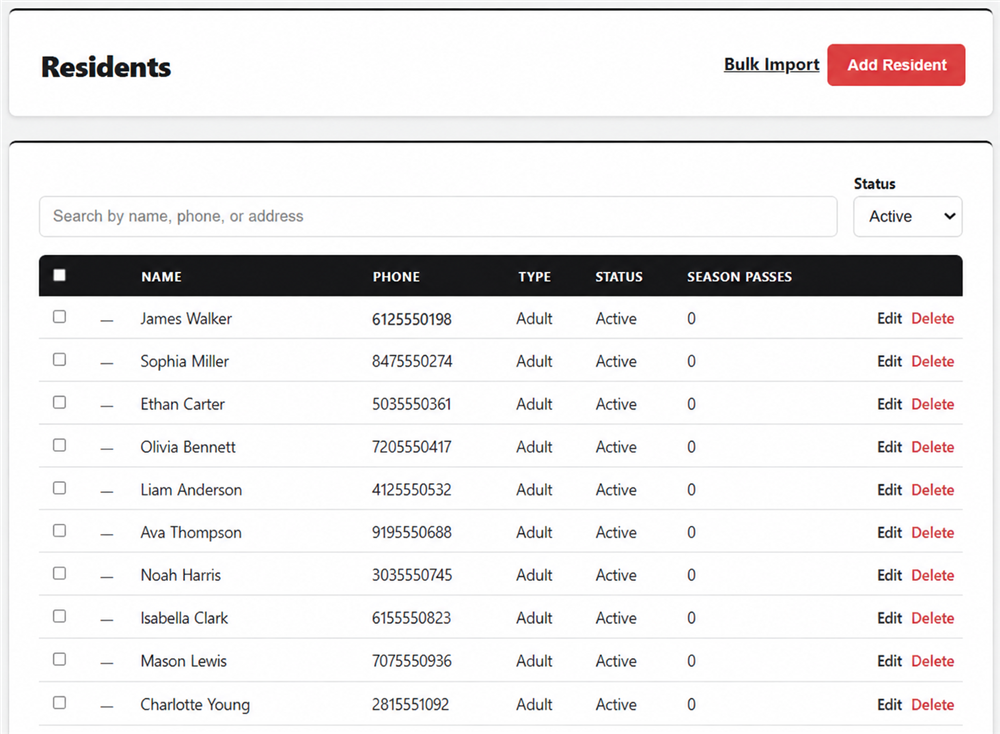Select Isabella Clark's checkbox
Image resolution: width=1000 pixels, height=734 pixels.
[59, 615]
